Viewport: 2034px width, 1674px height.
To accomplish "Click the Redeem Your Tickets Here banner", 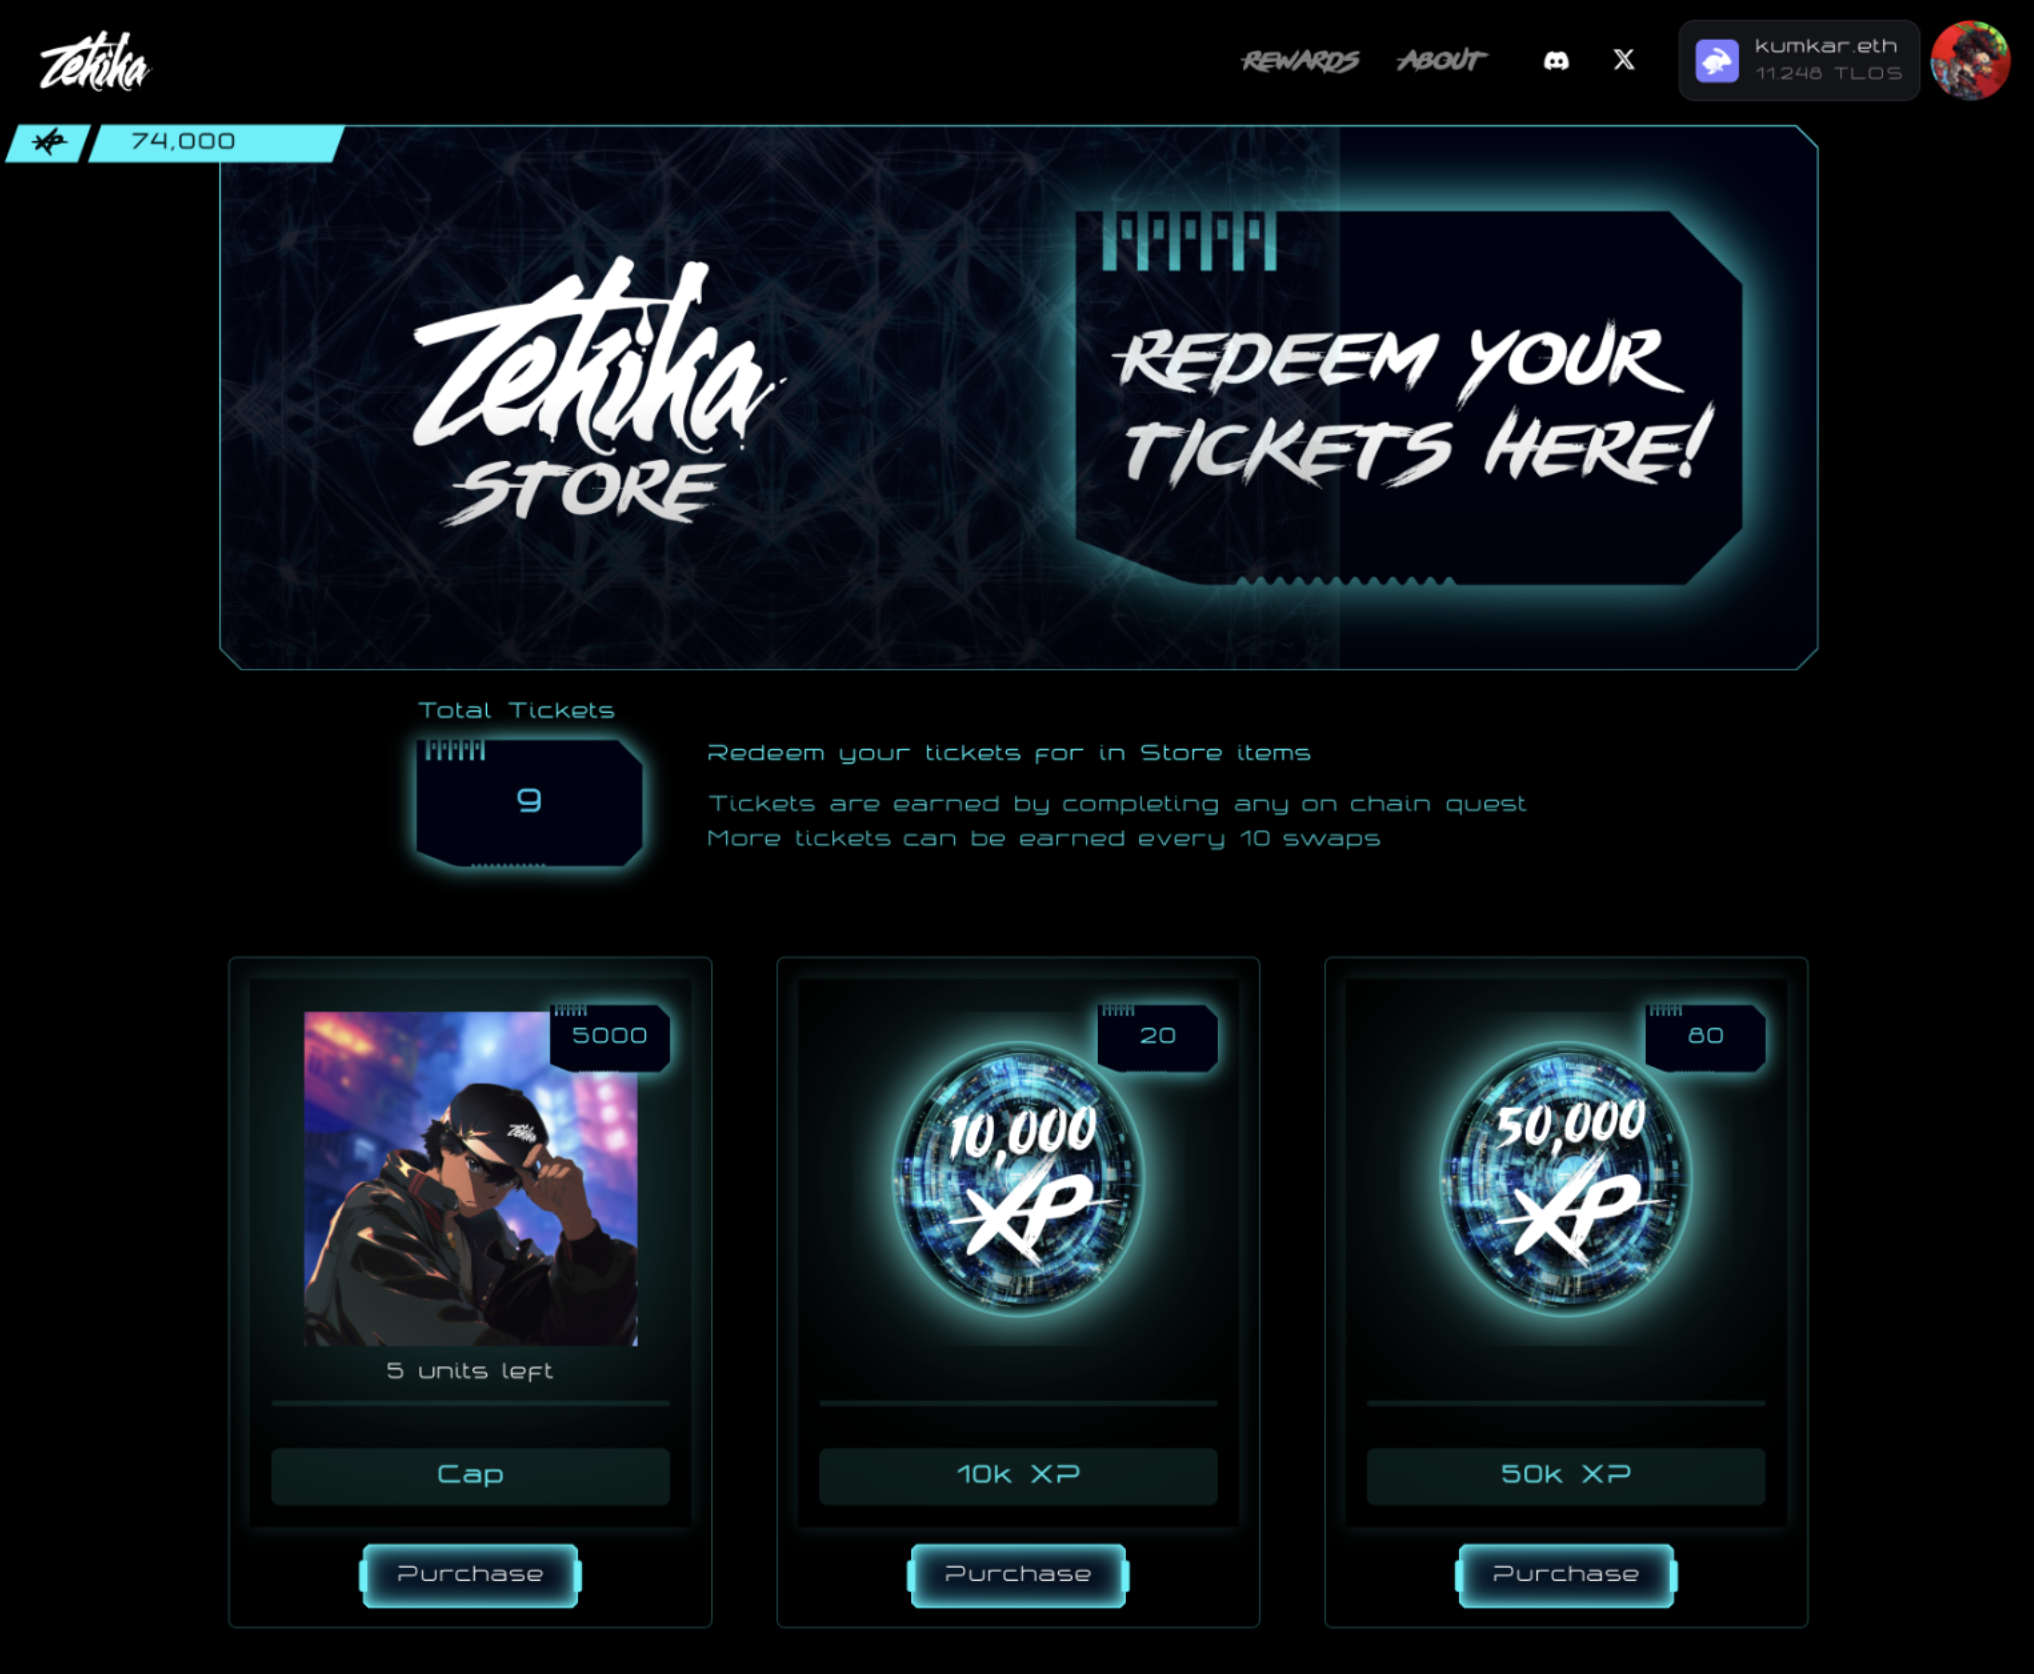I will 1409,398.
